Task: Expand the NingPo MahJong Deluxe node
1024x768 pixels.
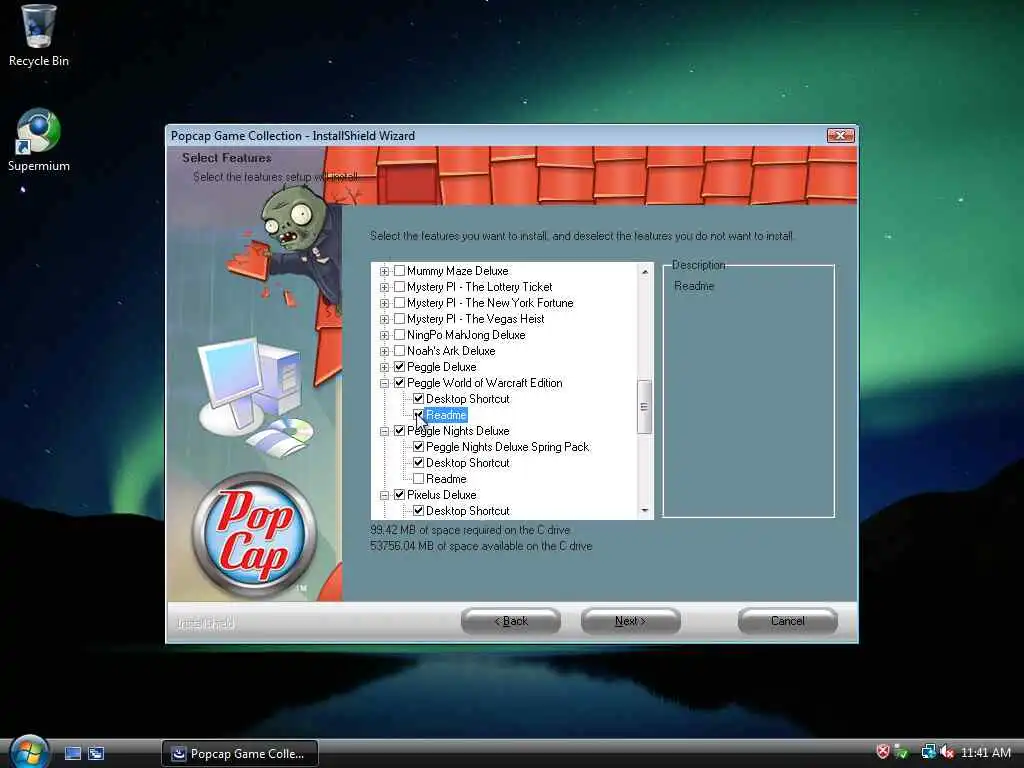Action: pos(384,335)
